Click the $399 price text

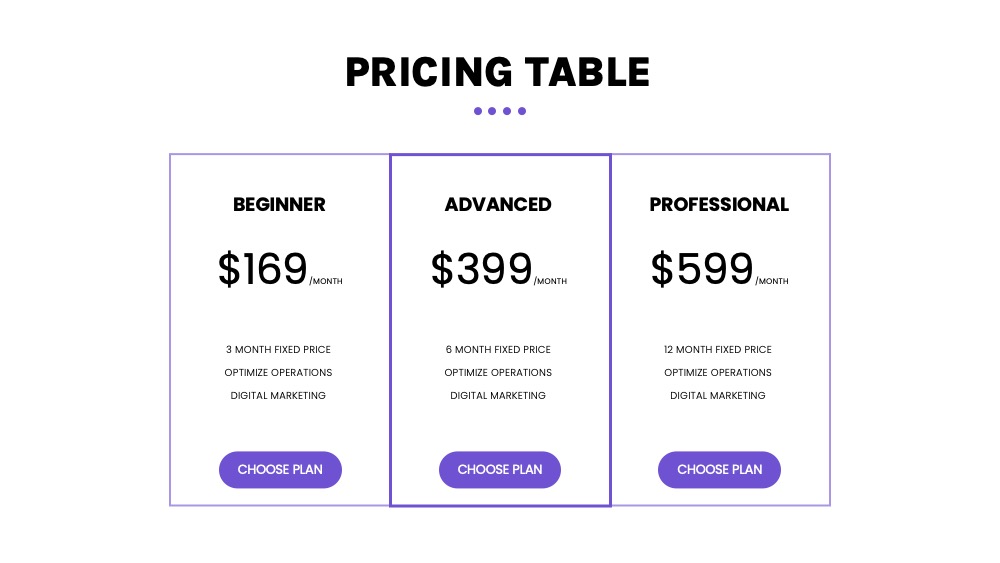click(x=482, y=268)
